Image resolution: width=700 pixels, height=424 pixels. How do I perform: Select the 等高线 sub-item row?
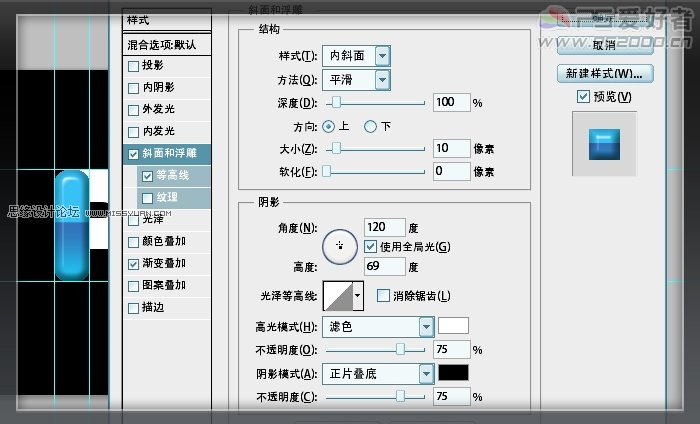point(174,176)
